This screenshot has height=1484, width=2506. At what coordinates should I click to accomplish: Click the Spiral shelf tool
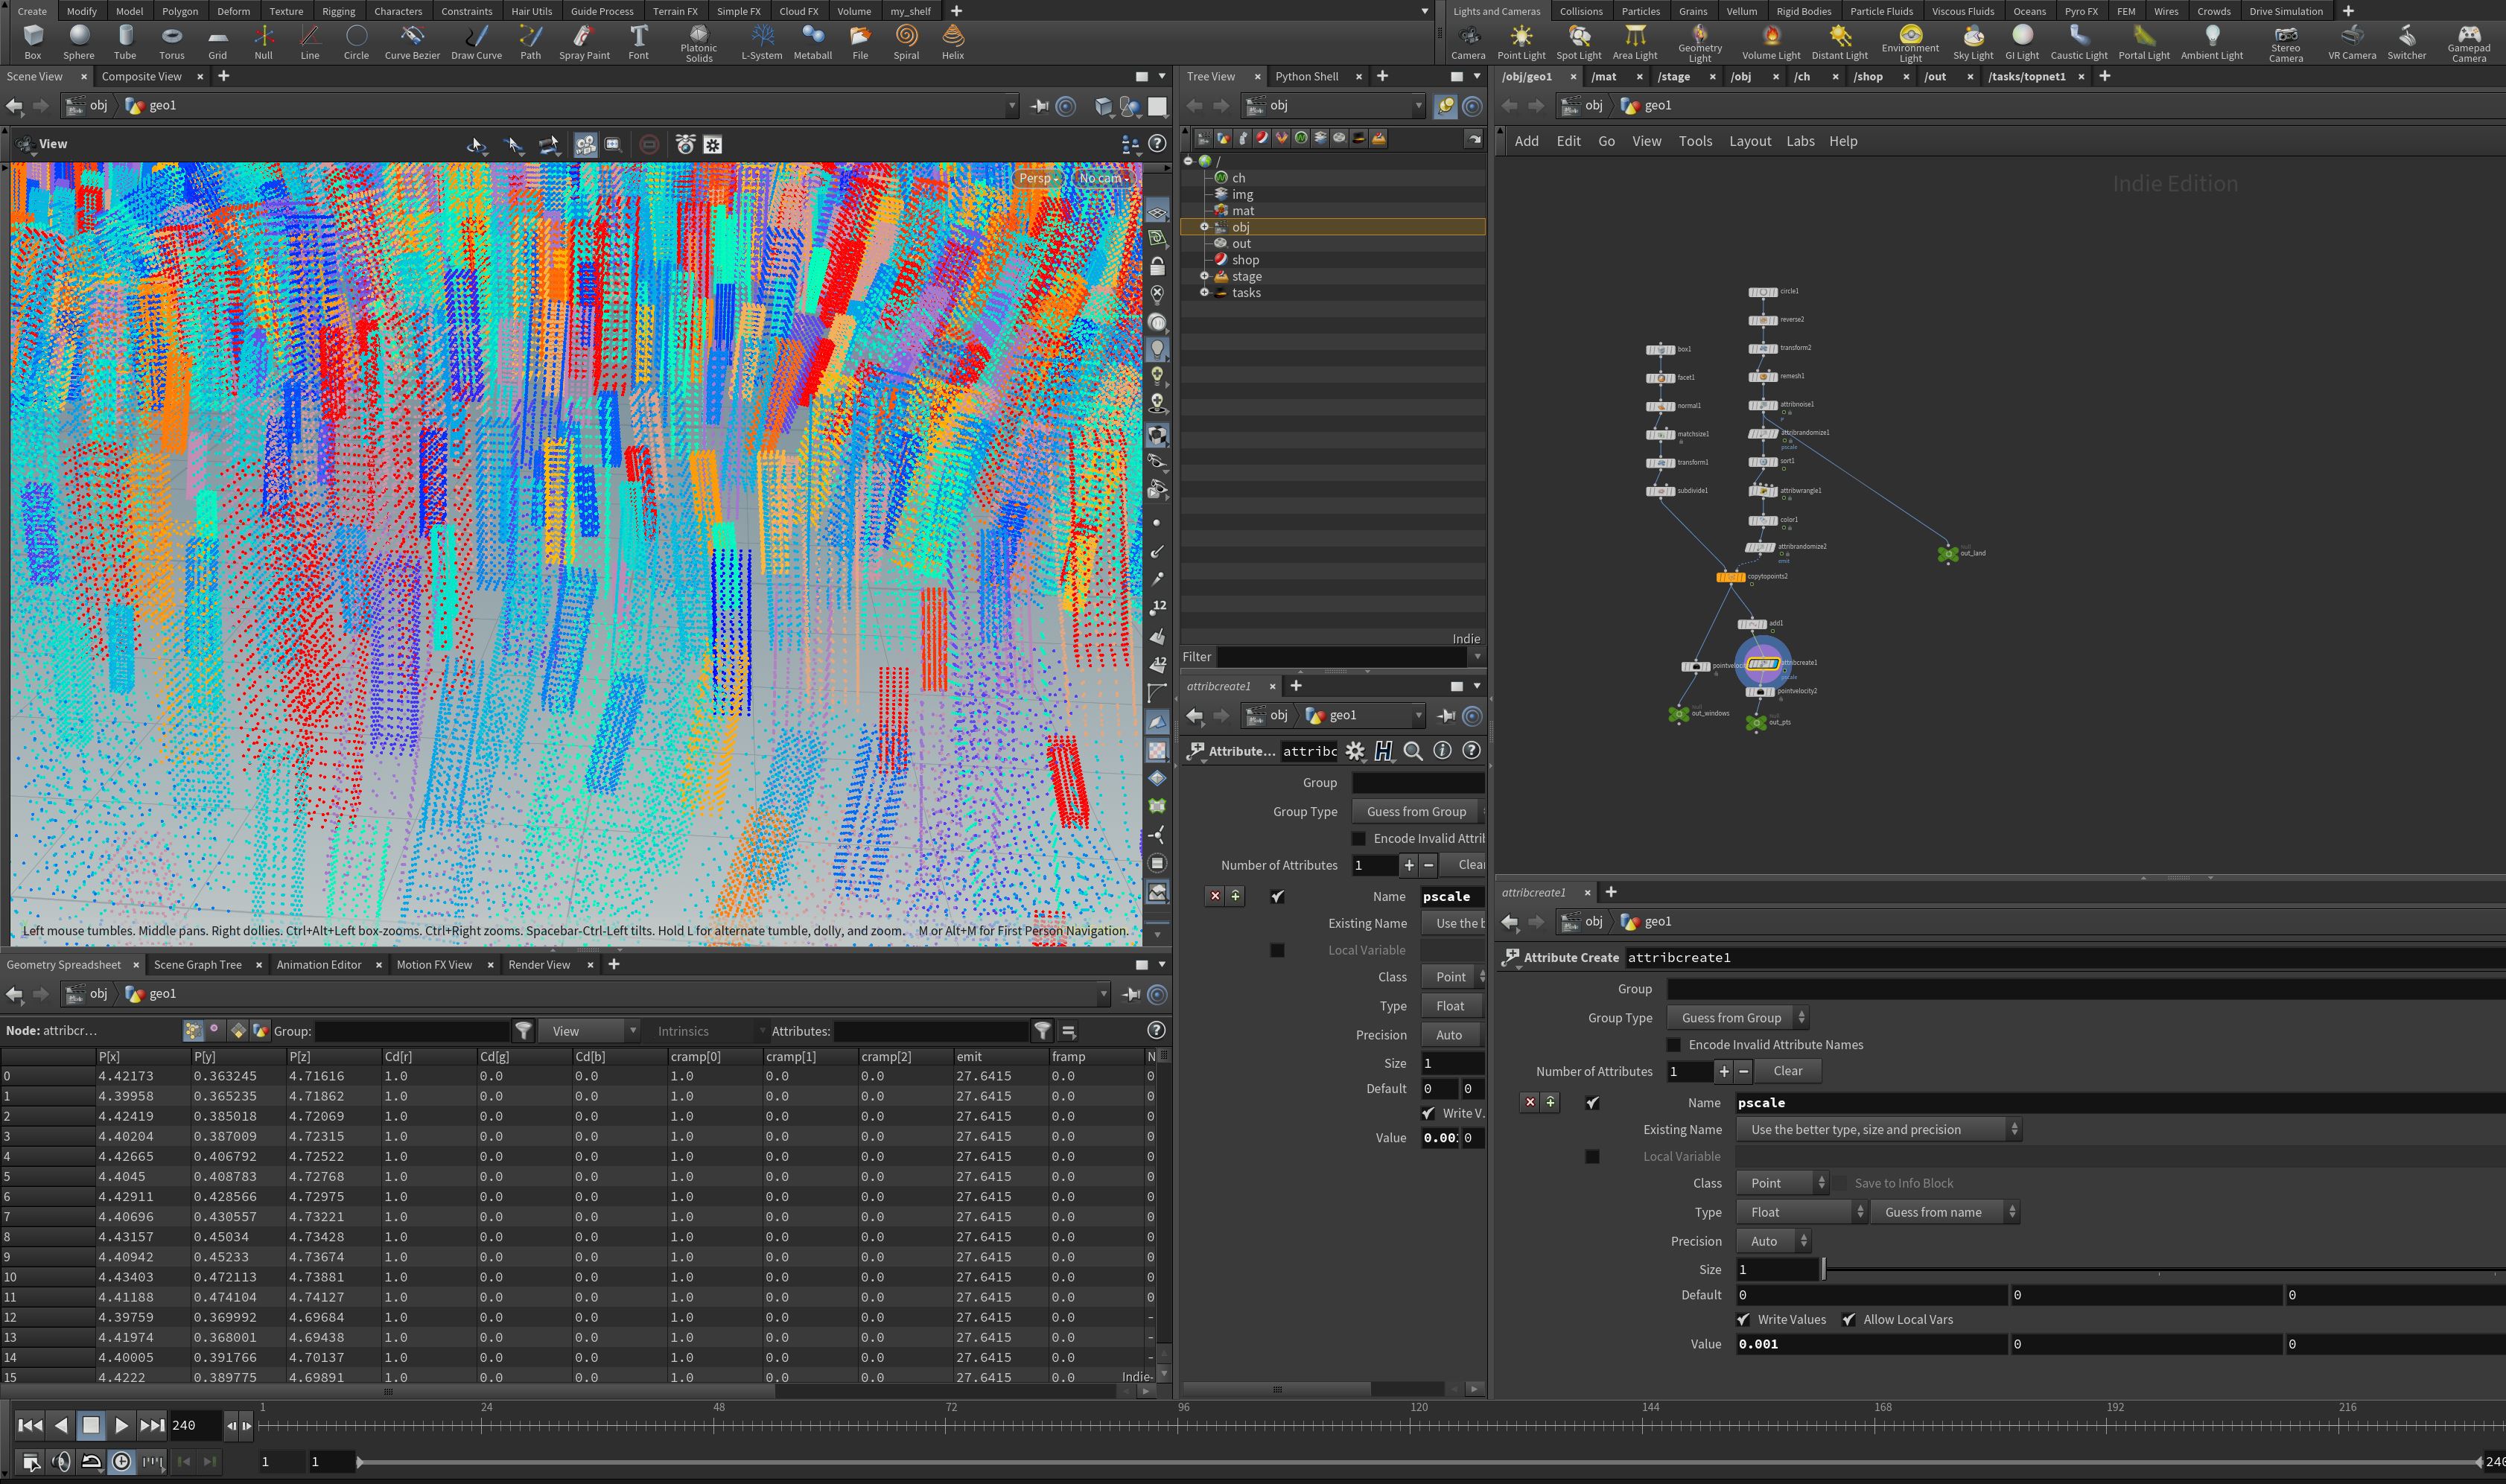906,42
